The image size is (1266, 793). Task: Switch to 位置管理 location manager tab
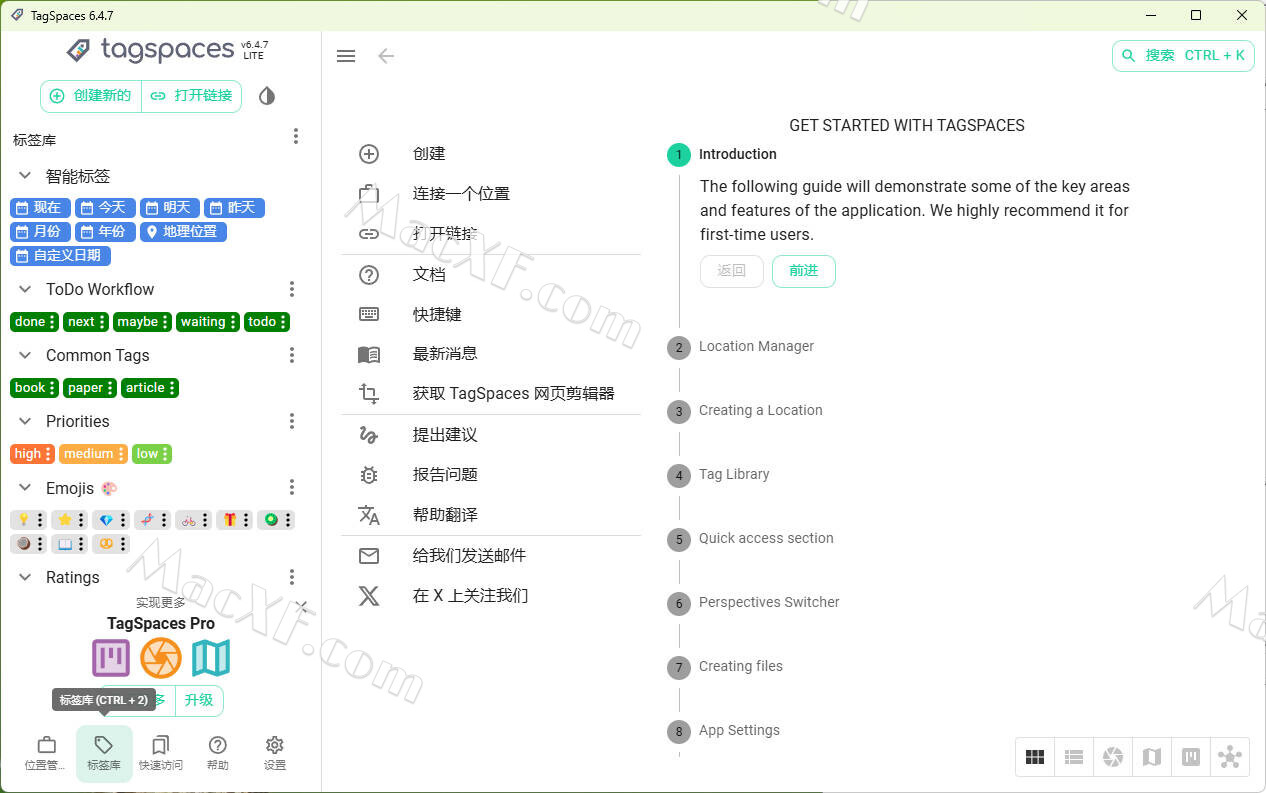point(46,754)
